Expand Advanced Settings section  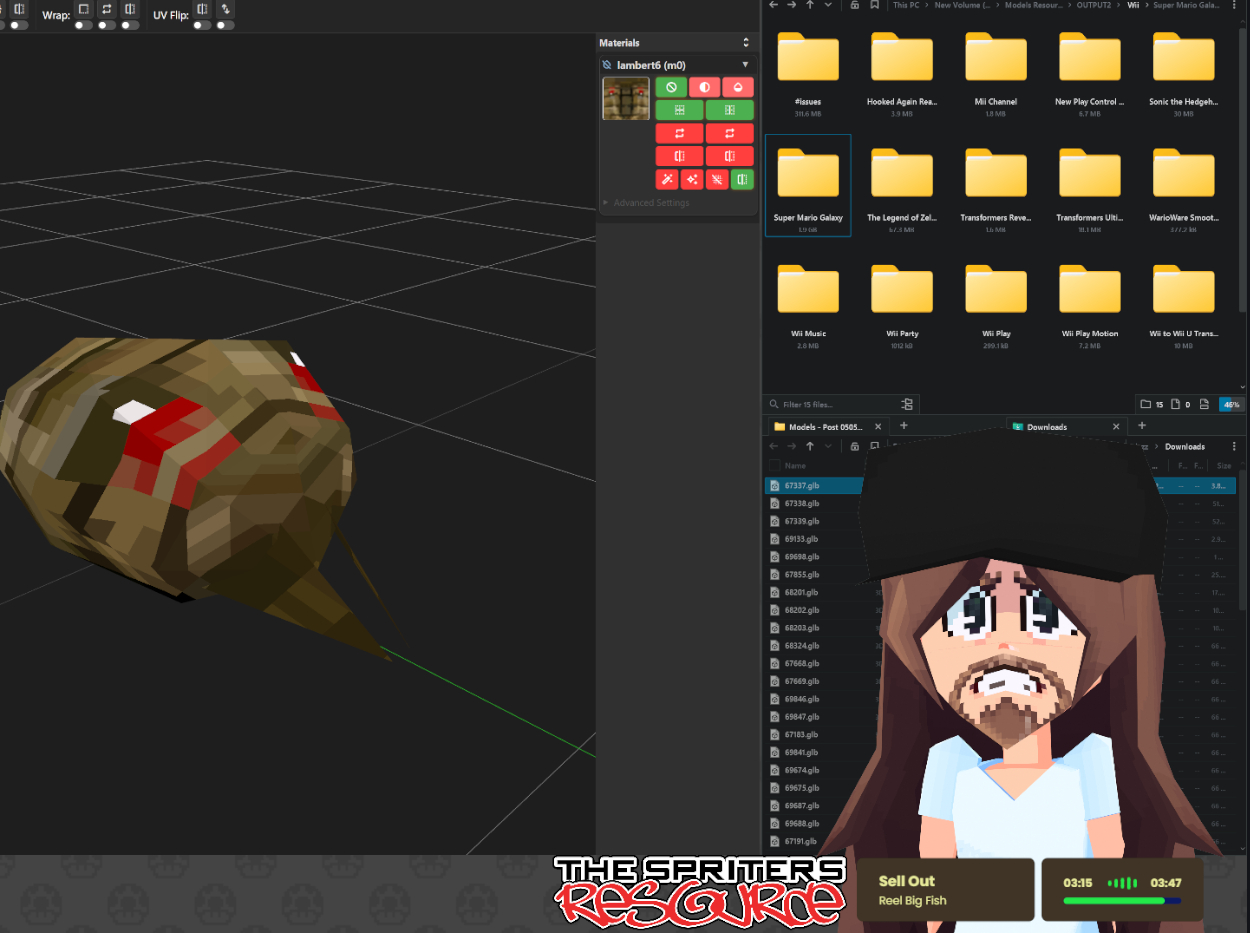[651, 203]
